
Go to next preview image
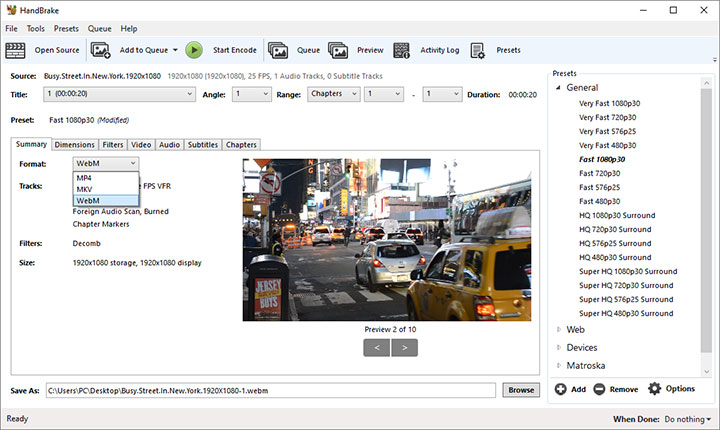tap(404, 348)
